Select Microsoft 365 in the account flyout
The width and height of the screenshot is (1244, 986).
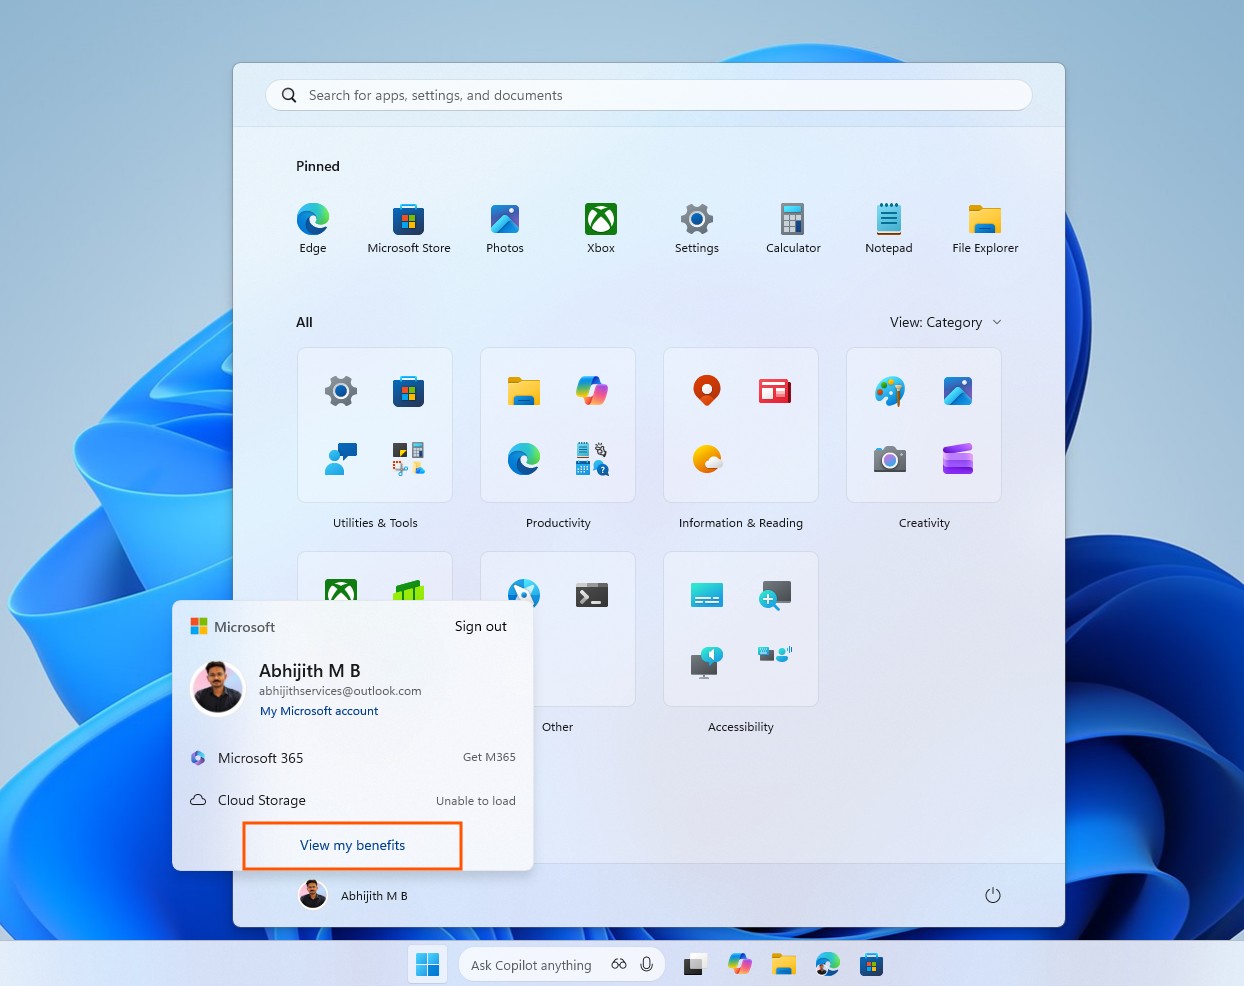click(260, 758)
